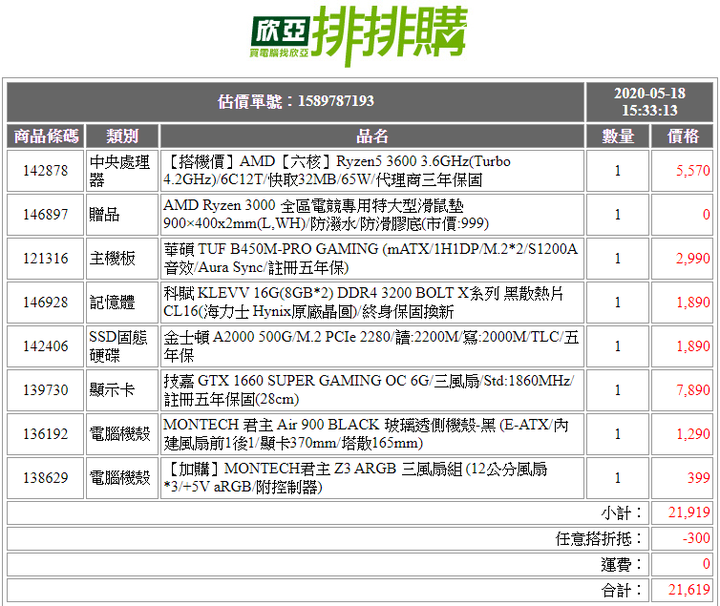This screenshot has width=720, height=606.
Task: Select the Ryzen 3000 mouse pad item
Action: [326, 214]
